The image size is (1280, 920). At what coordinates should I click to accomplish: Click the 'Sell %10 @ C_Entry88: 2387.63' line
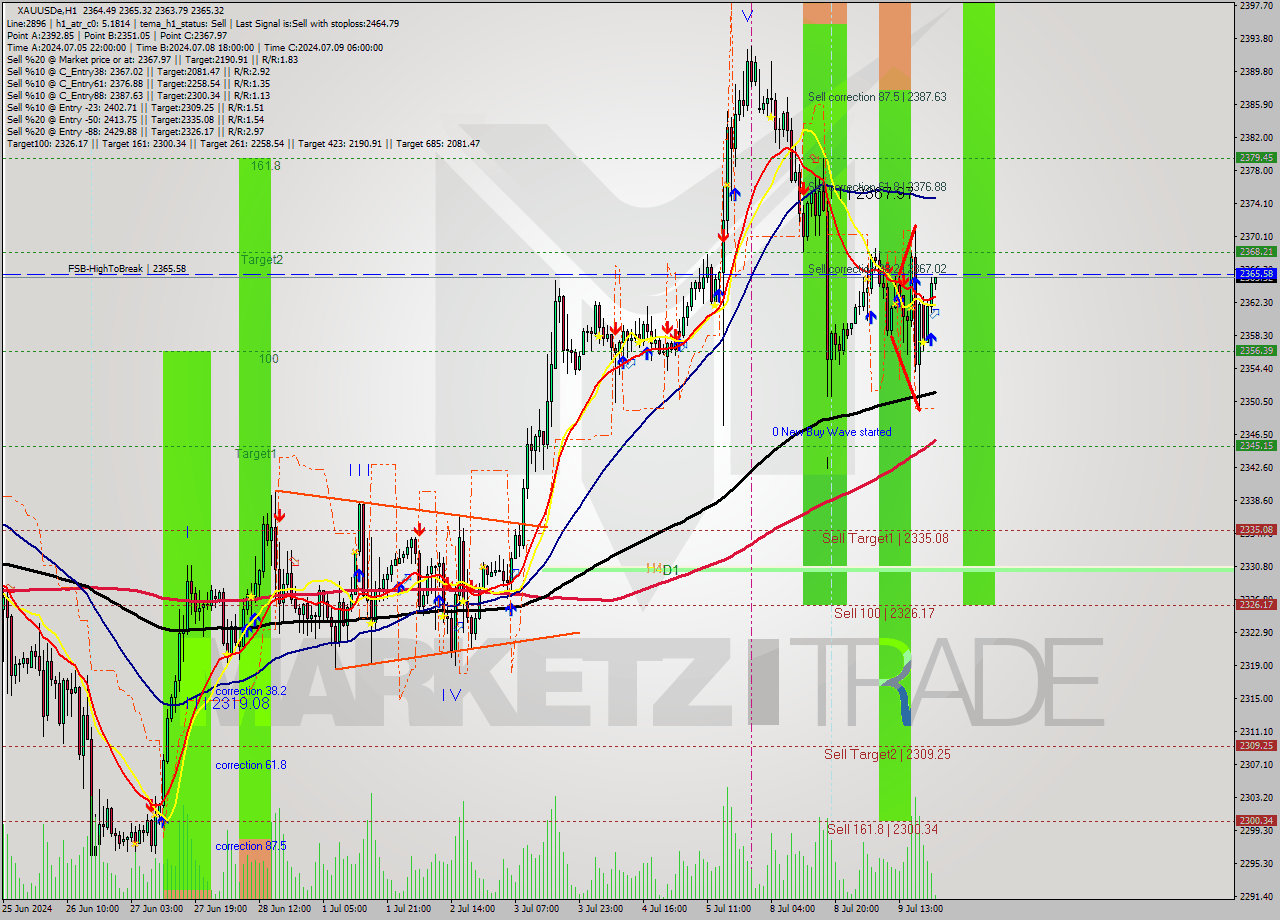(138, 96)
